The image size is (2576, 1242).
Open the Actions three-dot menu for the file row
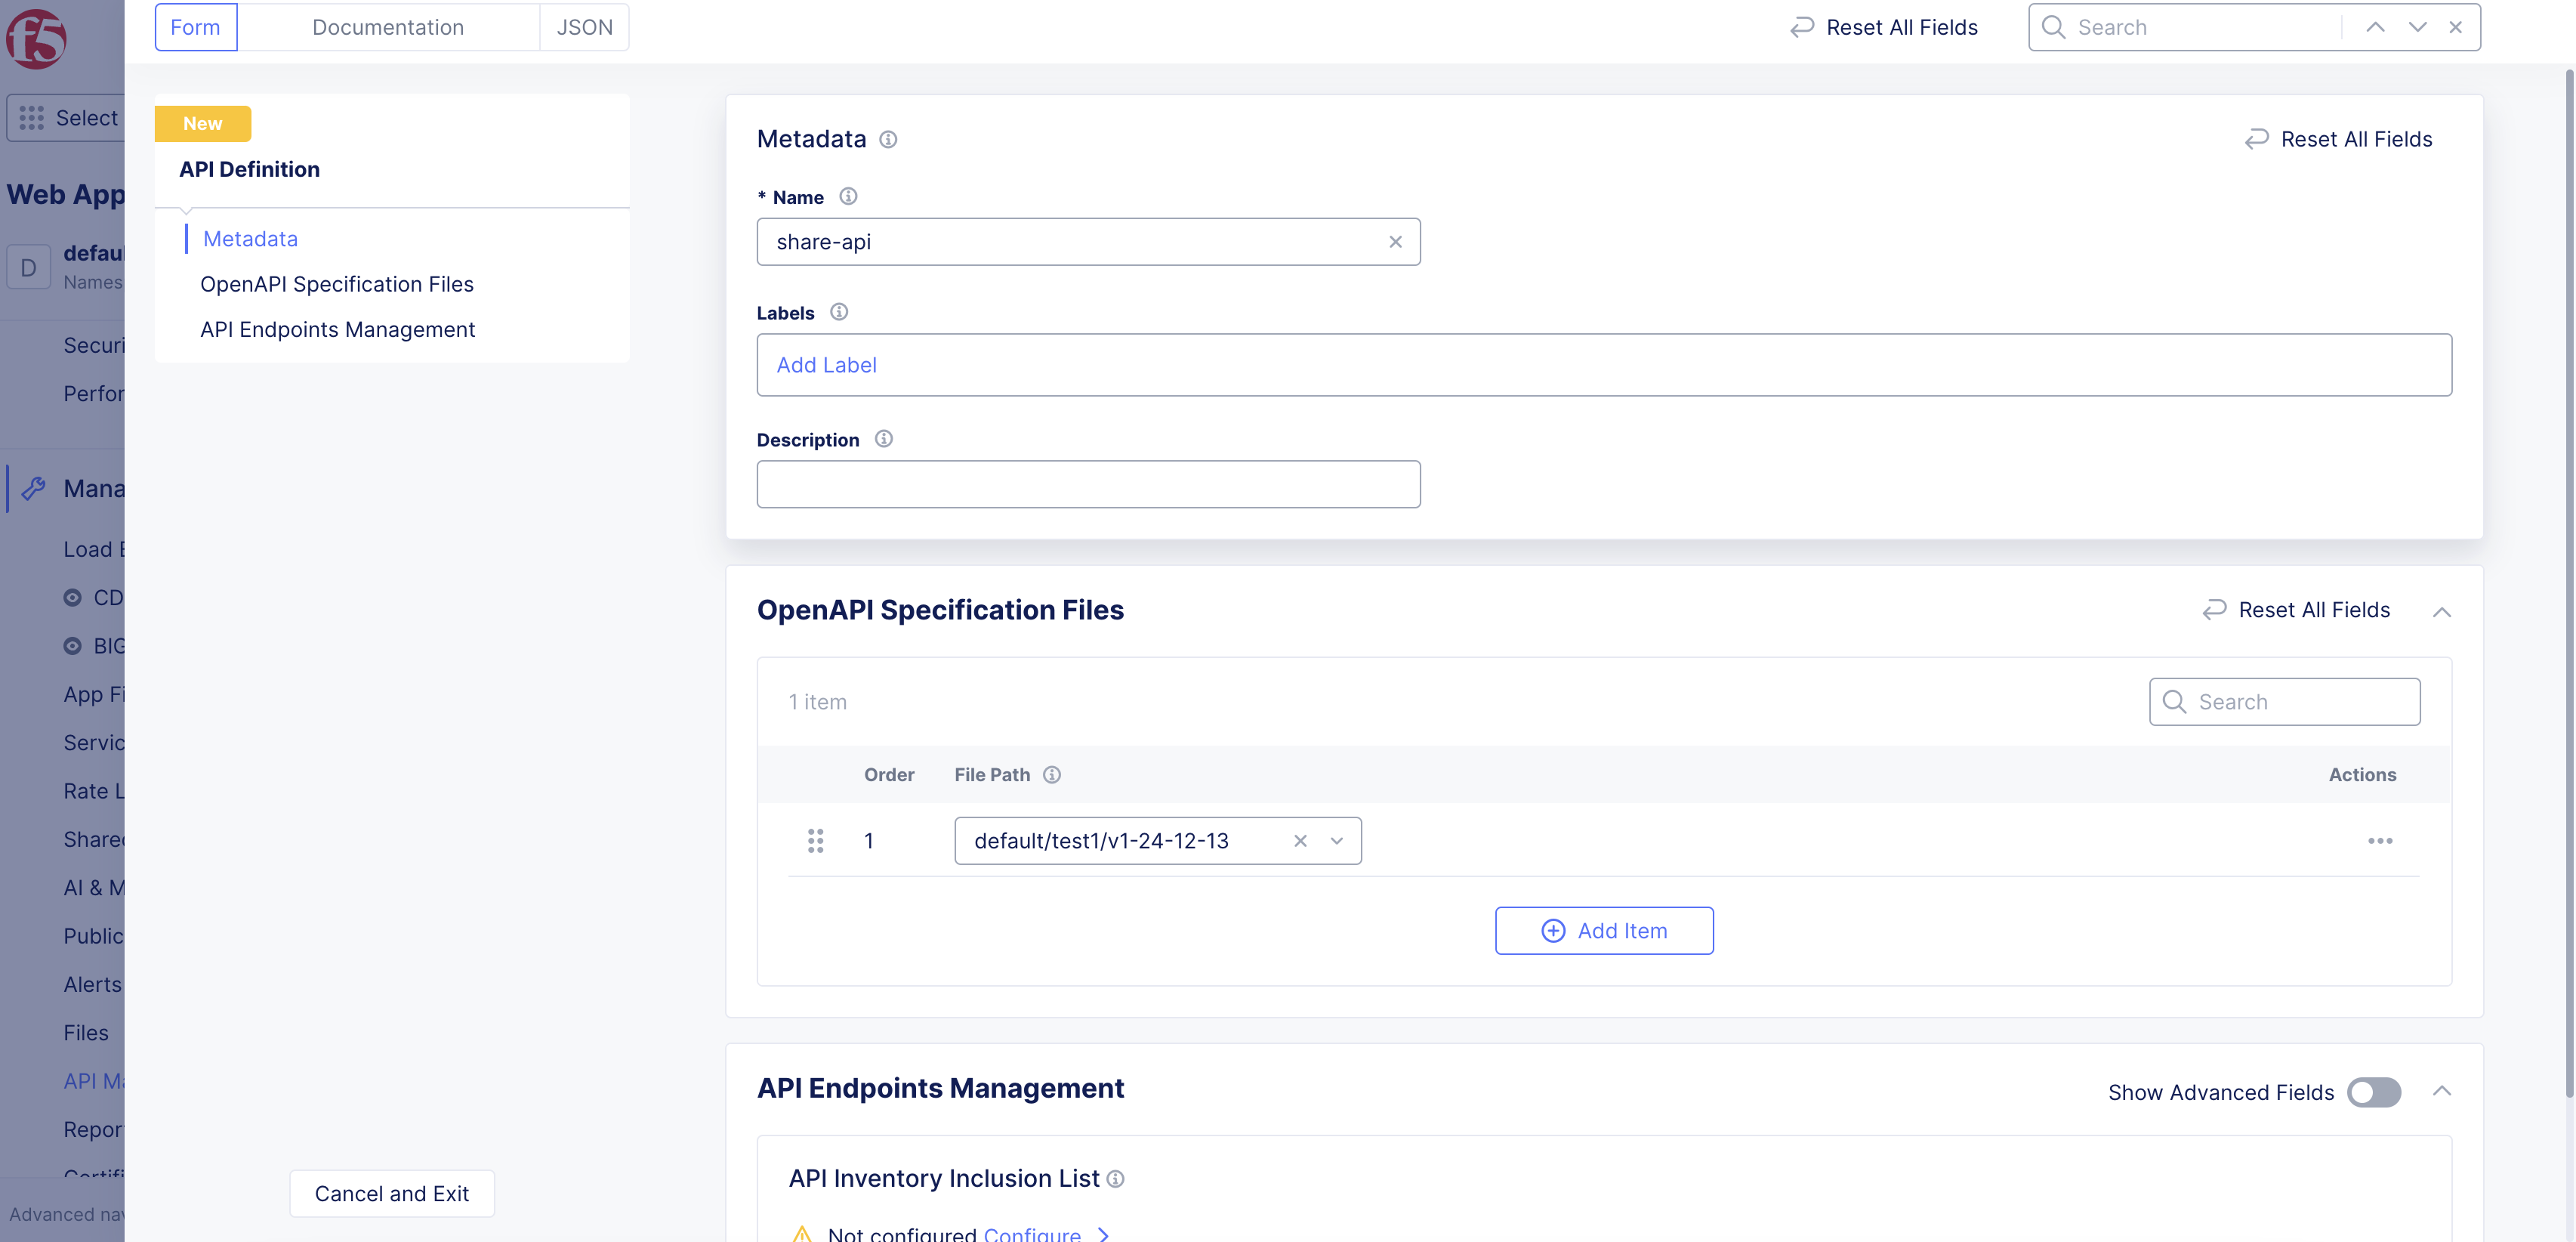[2381, 841]
